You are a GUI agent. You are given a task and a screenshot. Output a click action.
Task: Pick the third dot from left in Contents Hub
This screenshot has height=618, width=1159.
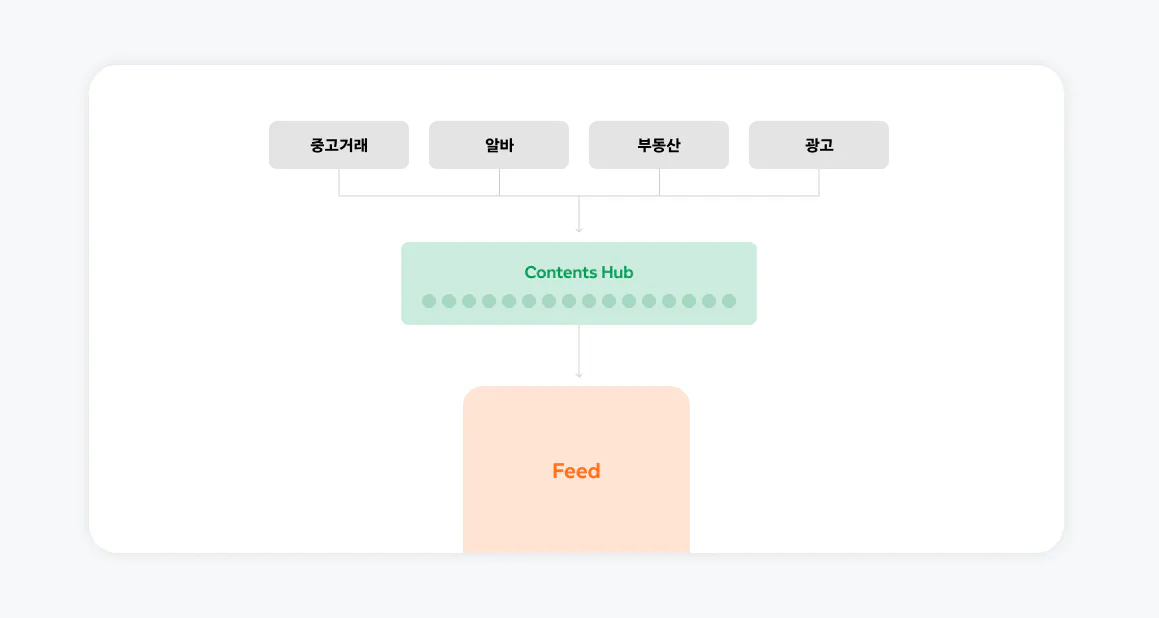click(x=469, y=301)
